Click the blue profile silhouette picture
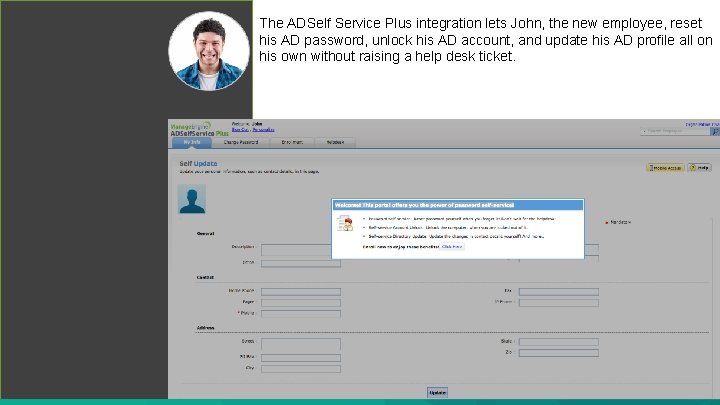Viewport: 720px width, 405px height. pos(192,199)
